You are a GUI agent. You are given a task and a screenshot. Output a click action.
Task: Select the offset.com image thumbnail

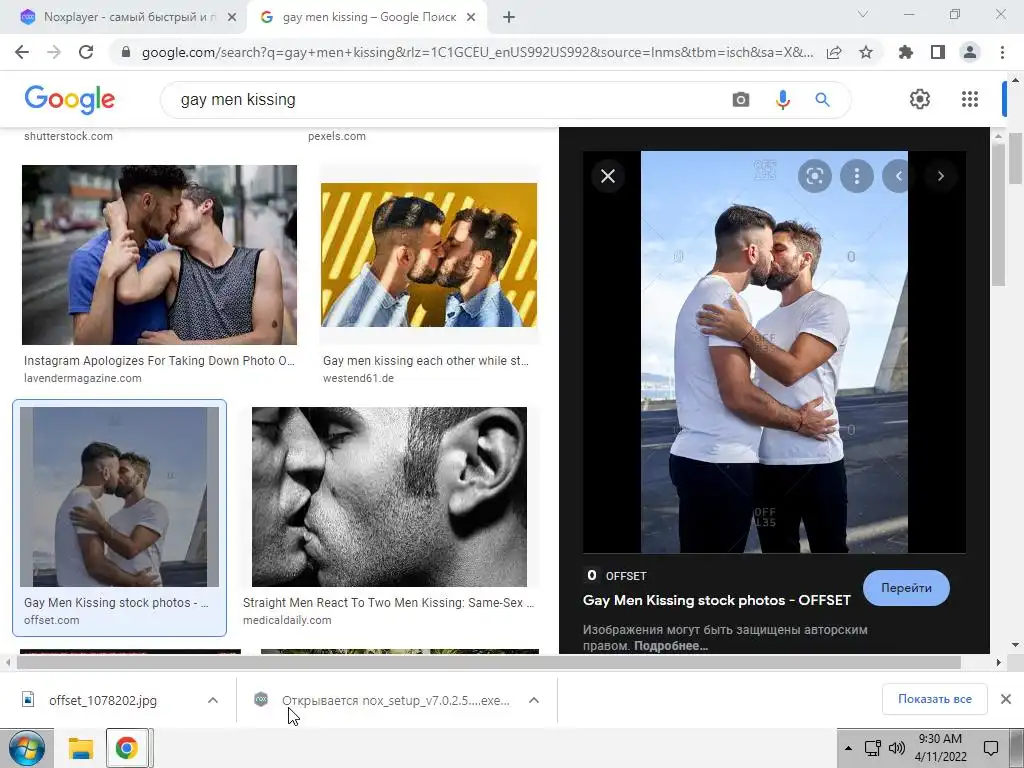(120, 497)
